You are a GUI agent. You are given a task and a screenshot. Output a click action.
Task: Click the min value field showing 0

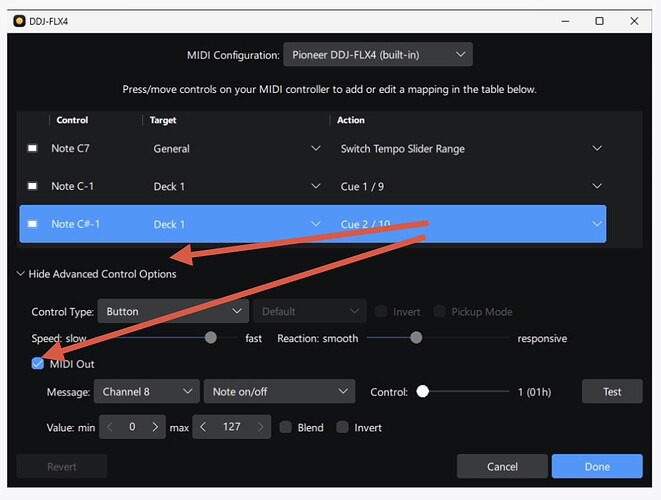tap(132, 427)
